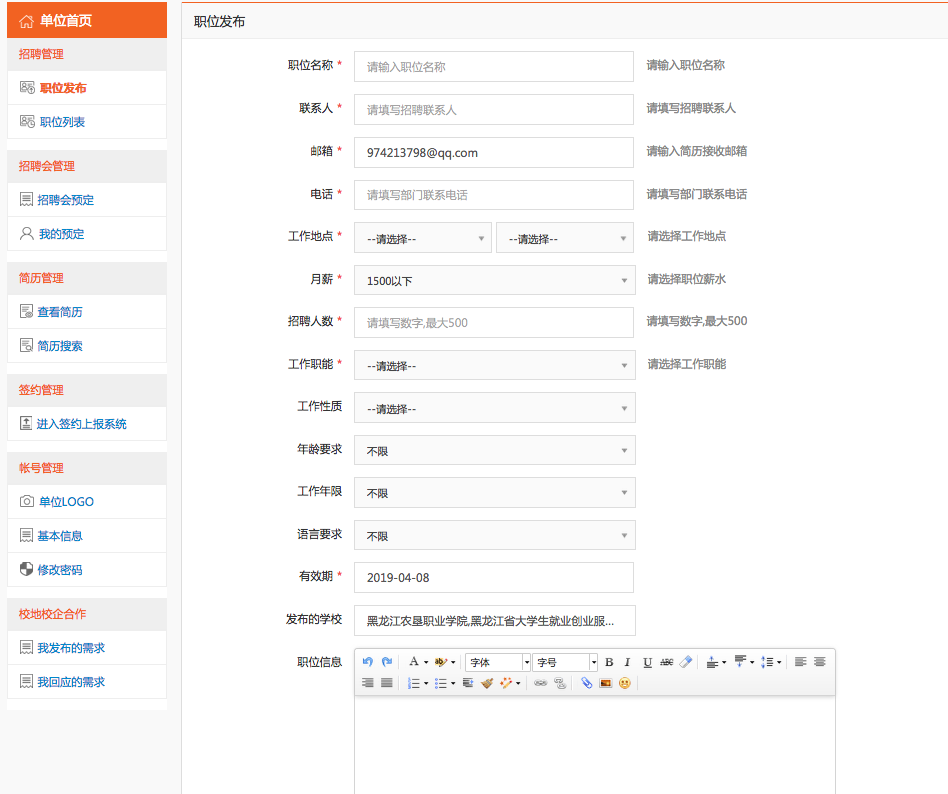The width and height of the screenshot is (948, 794).
Task: Open the 月薪 salary dropdown
Action: tap(494, 280)
